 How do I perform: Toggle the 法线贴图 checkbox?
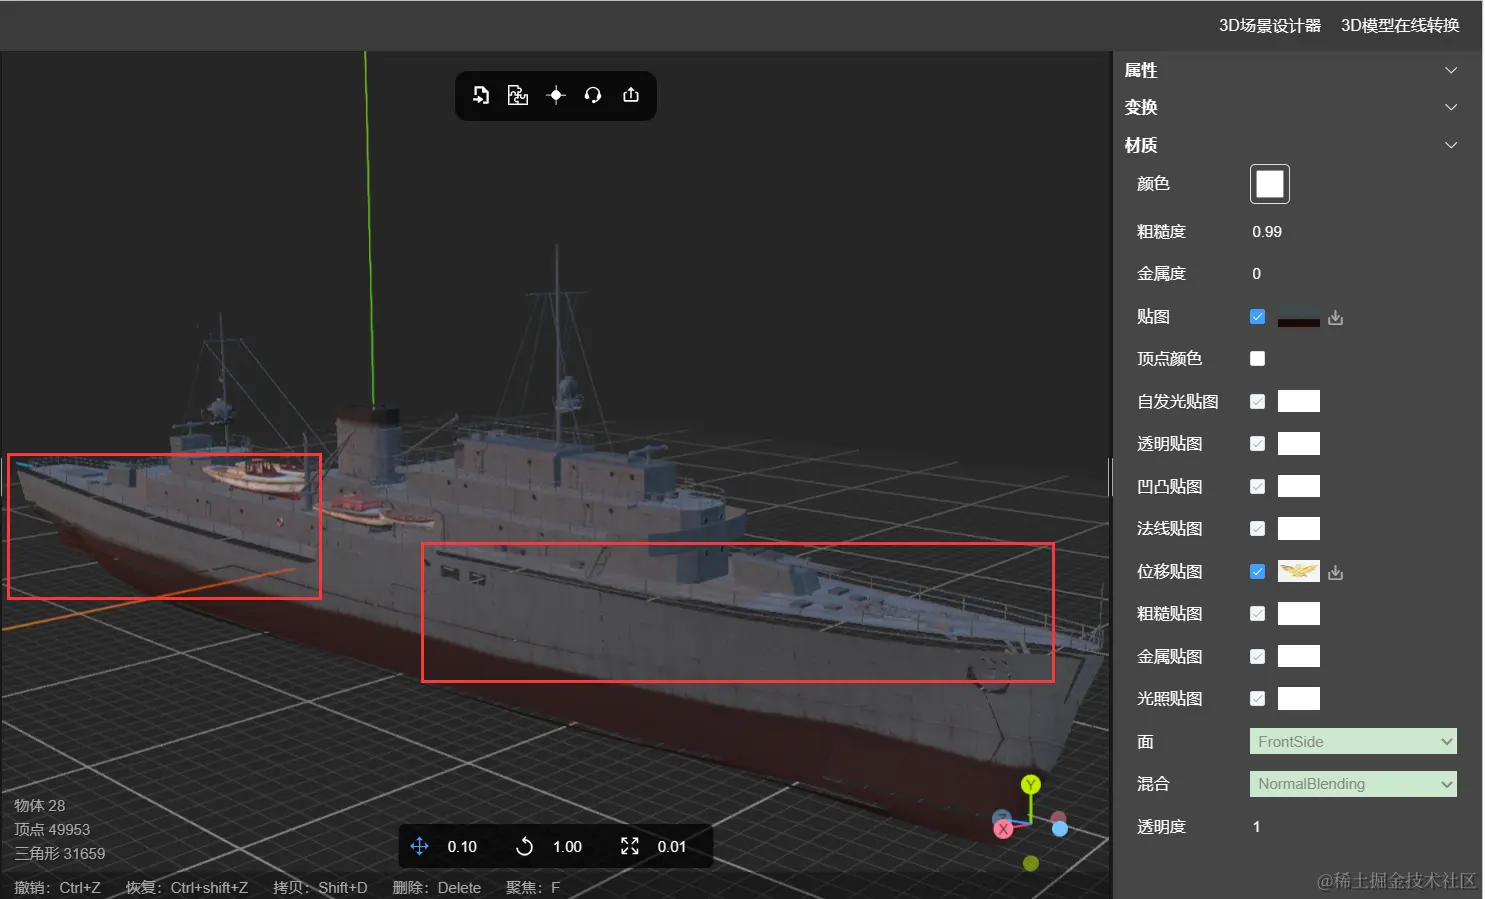[x=1257, y=529]
